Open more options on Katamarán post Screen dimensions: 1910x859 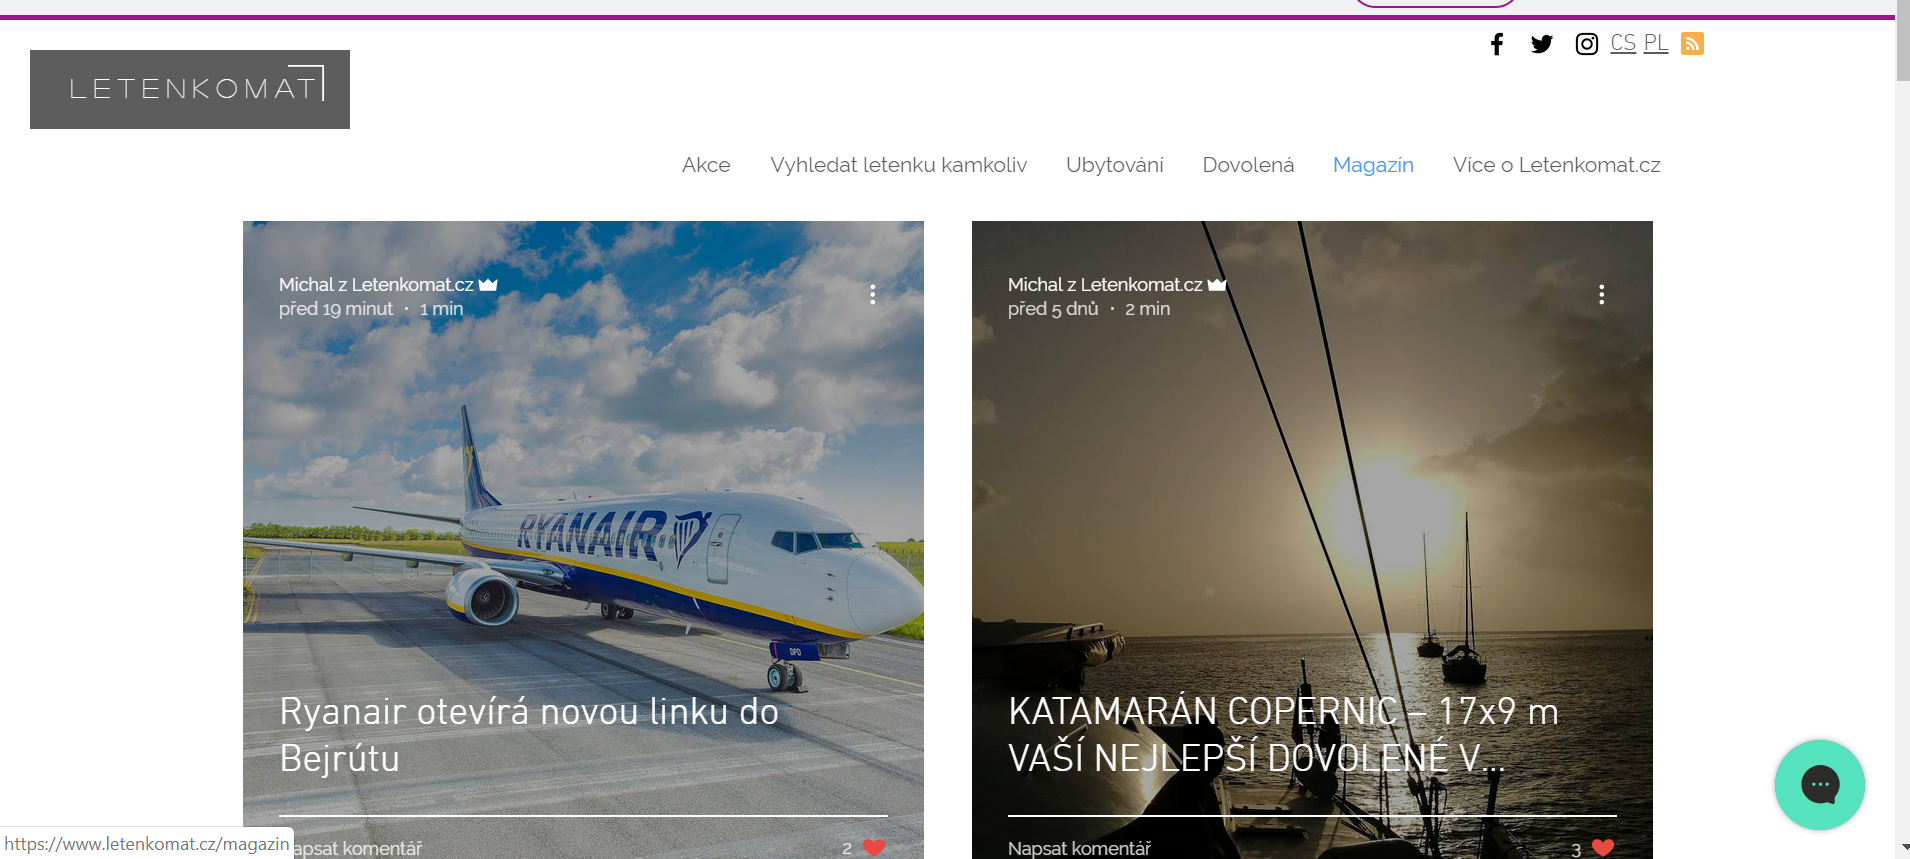pyautogui.click(x=1602, y=294)
